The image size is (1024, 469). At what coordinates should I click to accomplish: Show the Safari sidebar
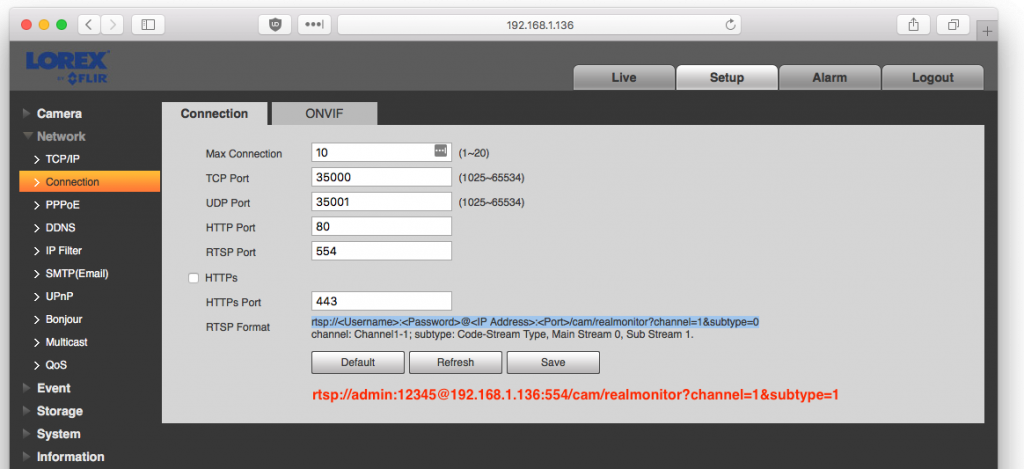click(x=148, y=25)
